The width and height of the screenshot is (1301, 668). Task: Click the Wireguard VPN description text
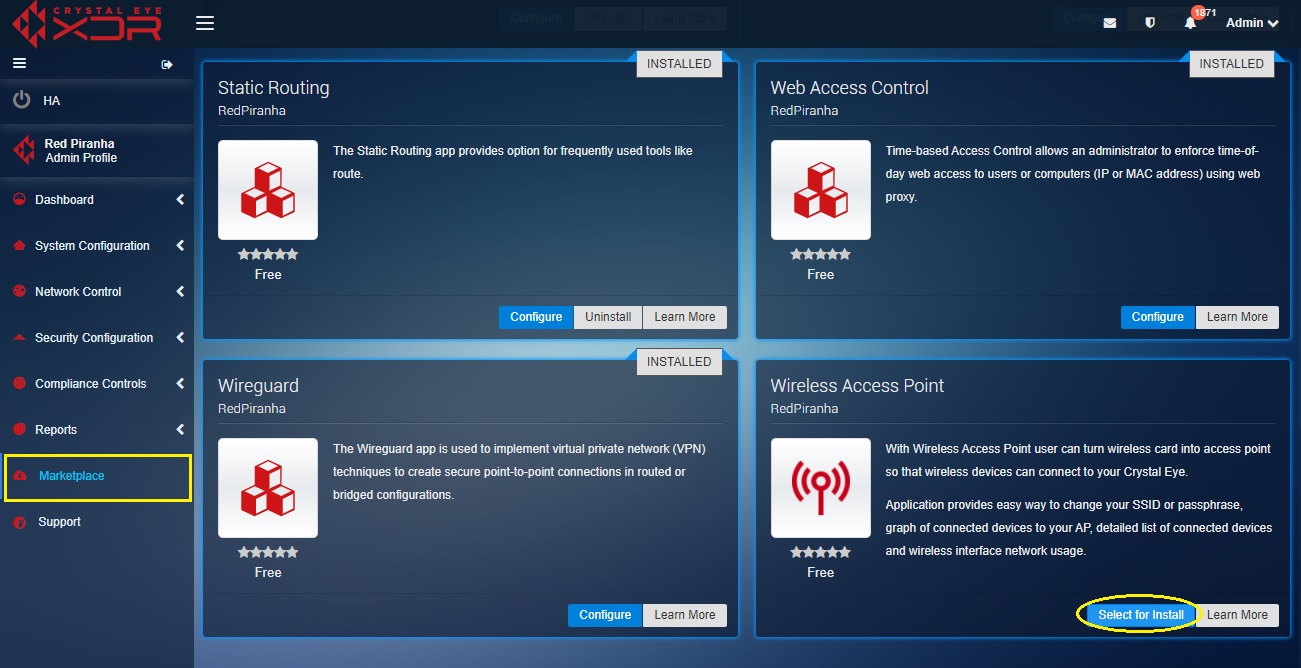[520, 472]
